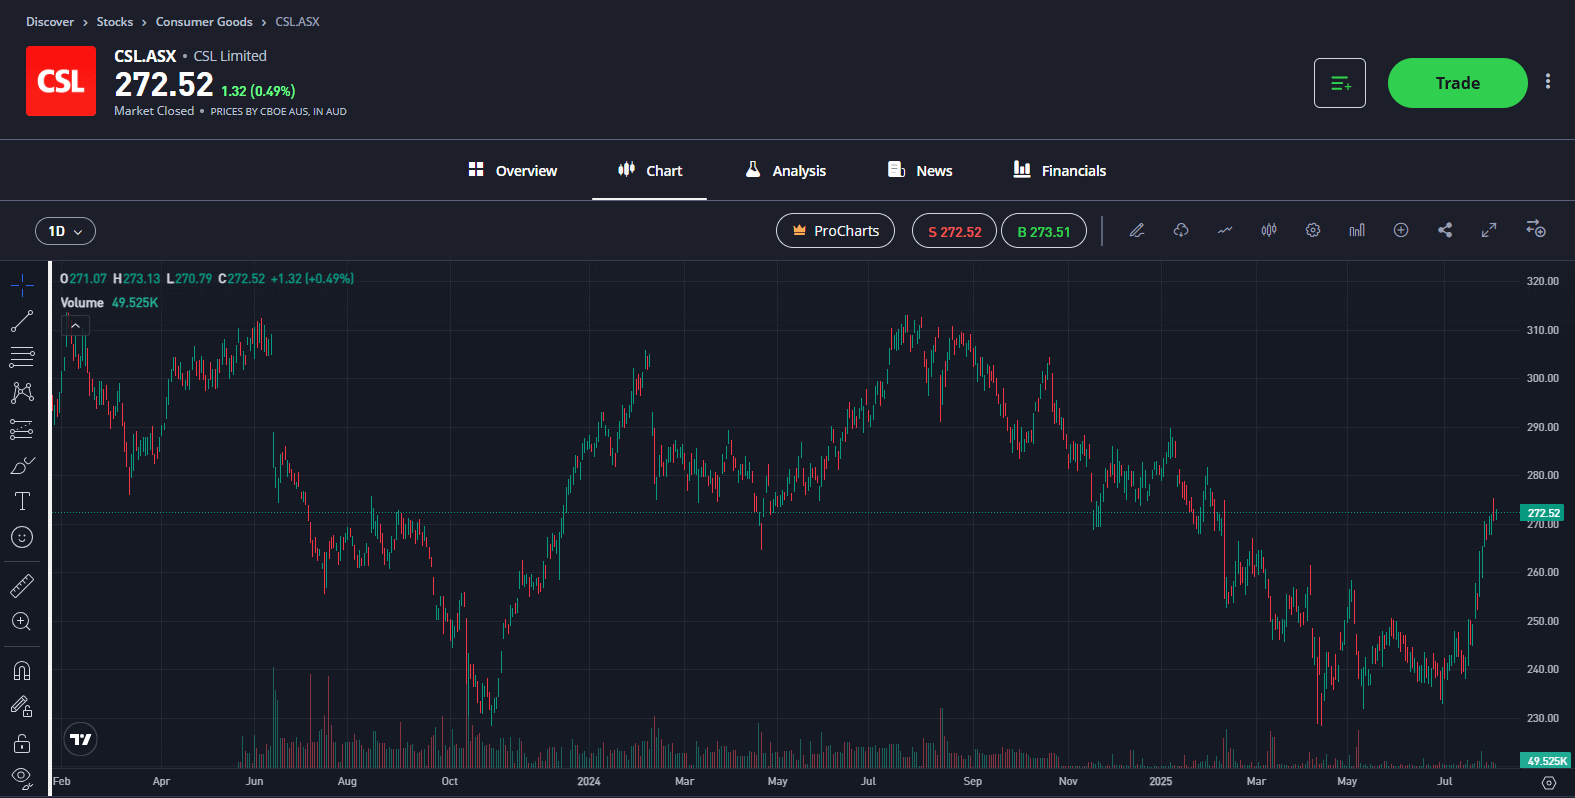Click the add-to-layout icon at toolbar end

click(x=1536, y=229)
